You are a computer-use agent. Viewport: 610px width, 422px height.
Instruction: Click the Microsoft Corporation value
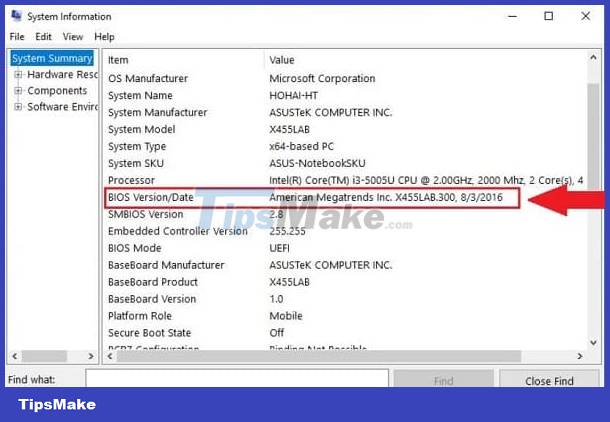coord(323,79)
